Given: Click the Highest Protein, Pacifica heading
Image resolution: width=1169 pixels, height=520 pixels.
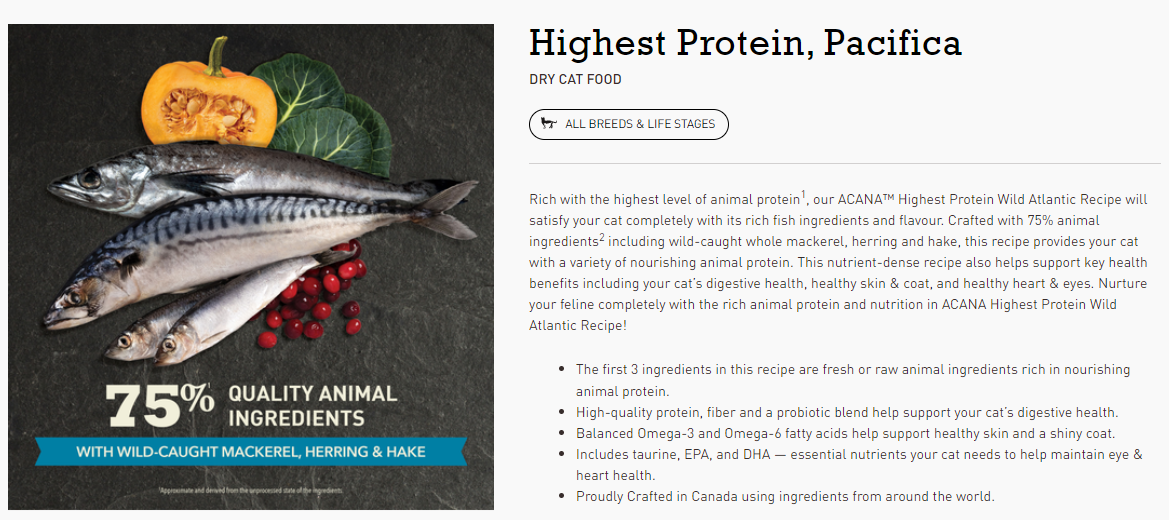Looking at the screenshot, I should pos(745,44).
